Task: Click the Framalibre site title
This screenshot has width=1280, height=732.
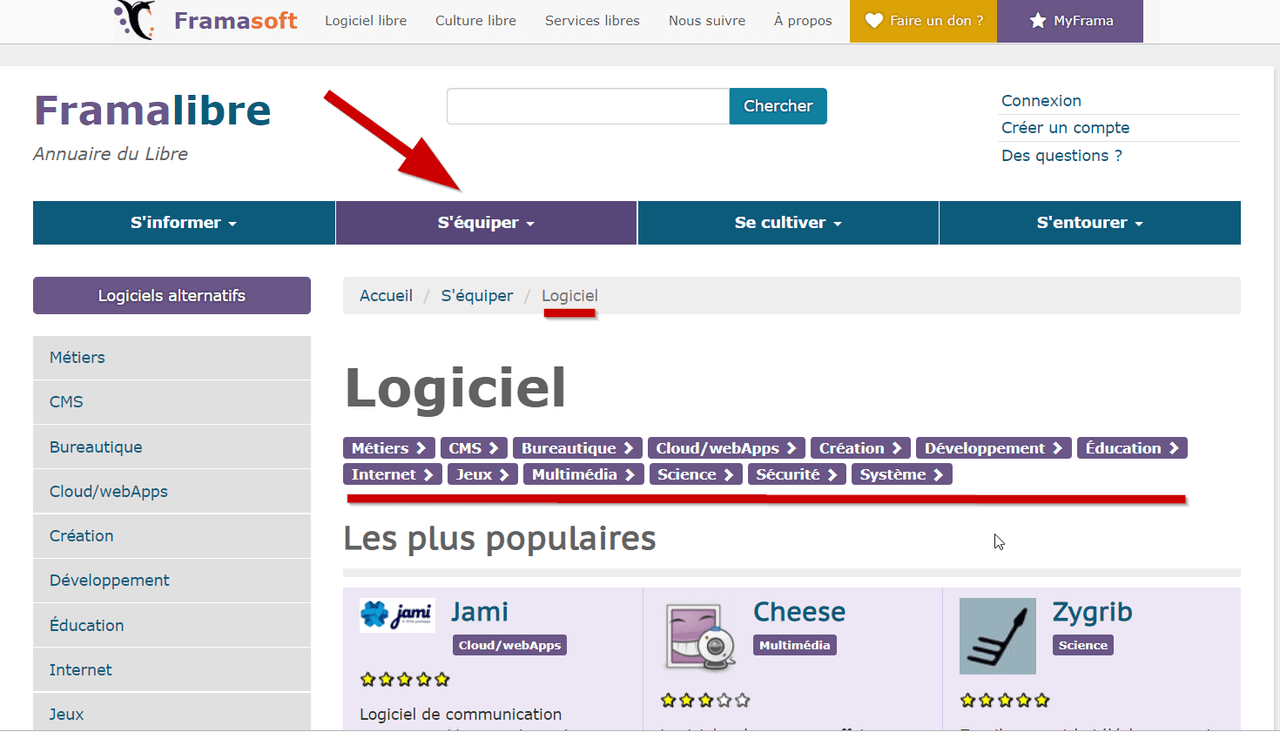Action: [152, 110]
